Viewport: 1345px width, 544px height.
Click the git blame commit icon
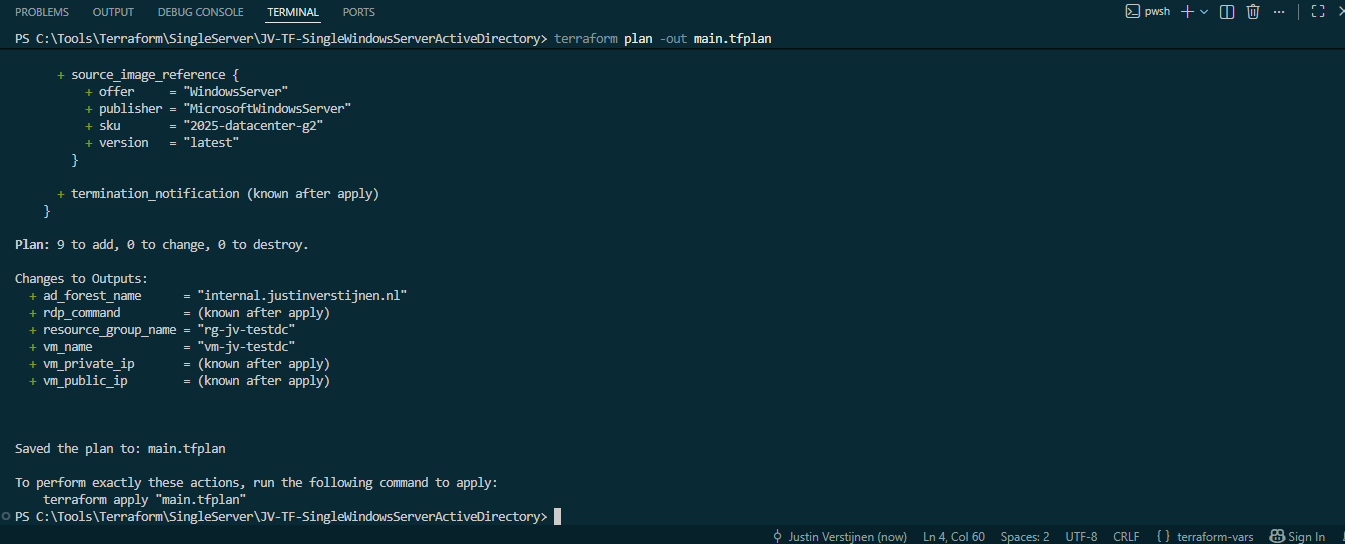tap(778, 536)
